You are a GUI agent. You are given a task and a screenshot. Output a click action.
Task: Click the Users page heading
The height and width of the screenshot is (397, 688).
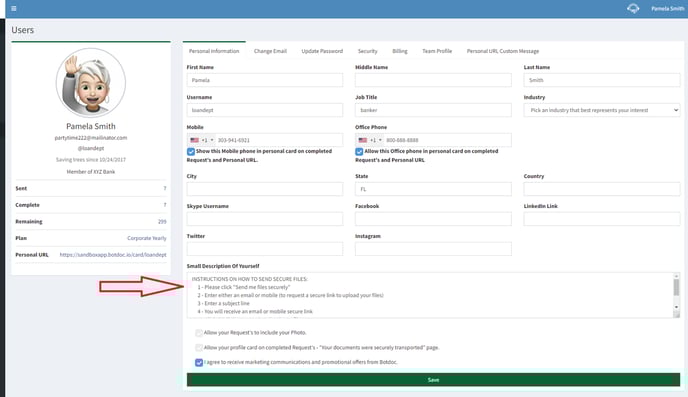coord(22,30)
